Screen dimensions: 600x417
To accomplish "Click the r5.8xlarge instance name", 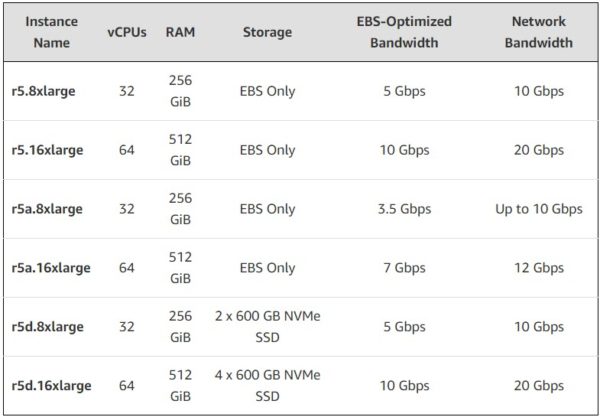I will pos(43,91).
